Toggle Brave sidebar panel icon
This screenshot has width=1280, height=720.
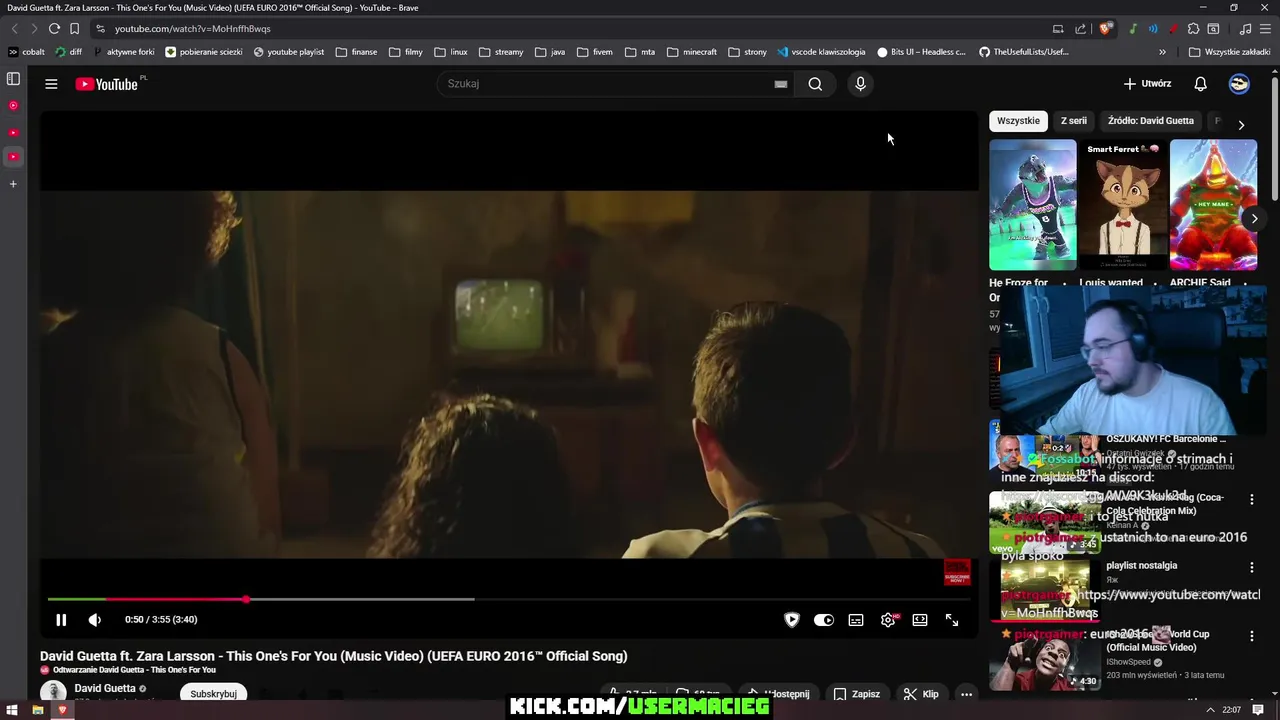13,79
